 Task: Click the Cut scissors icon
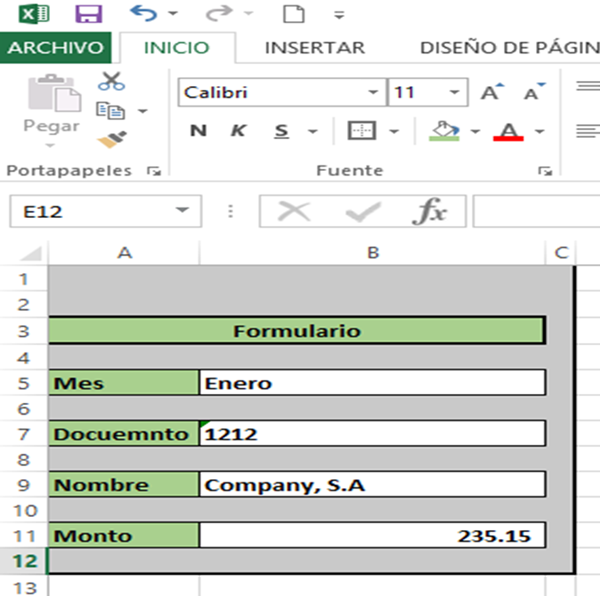pyautogui.click(x=111, y=81)
